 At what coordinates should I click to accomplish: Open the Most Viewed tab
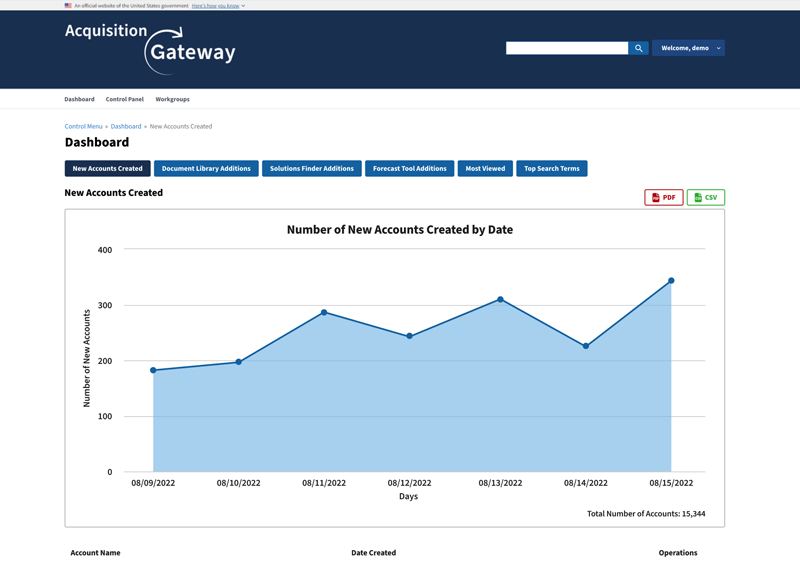485,168
